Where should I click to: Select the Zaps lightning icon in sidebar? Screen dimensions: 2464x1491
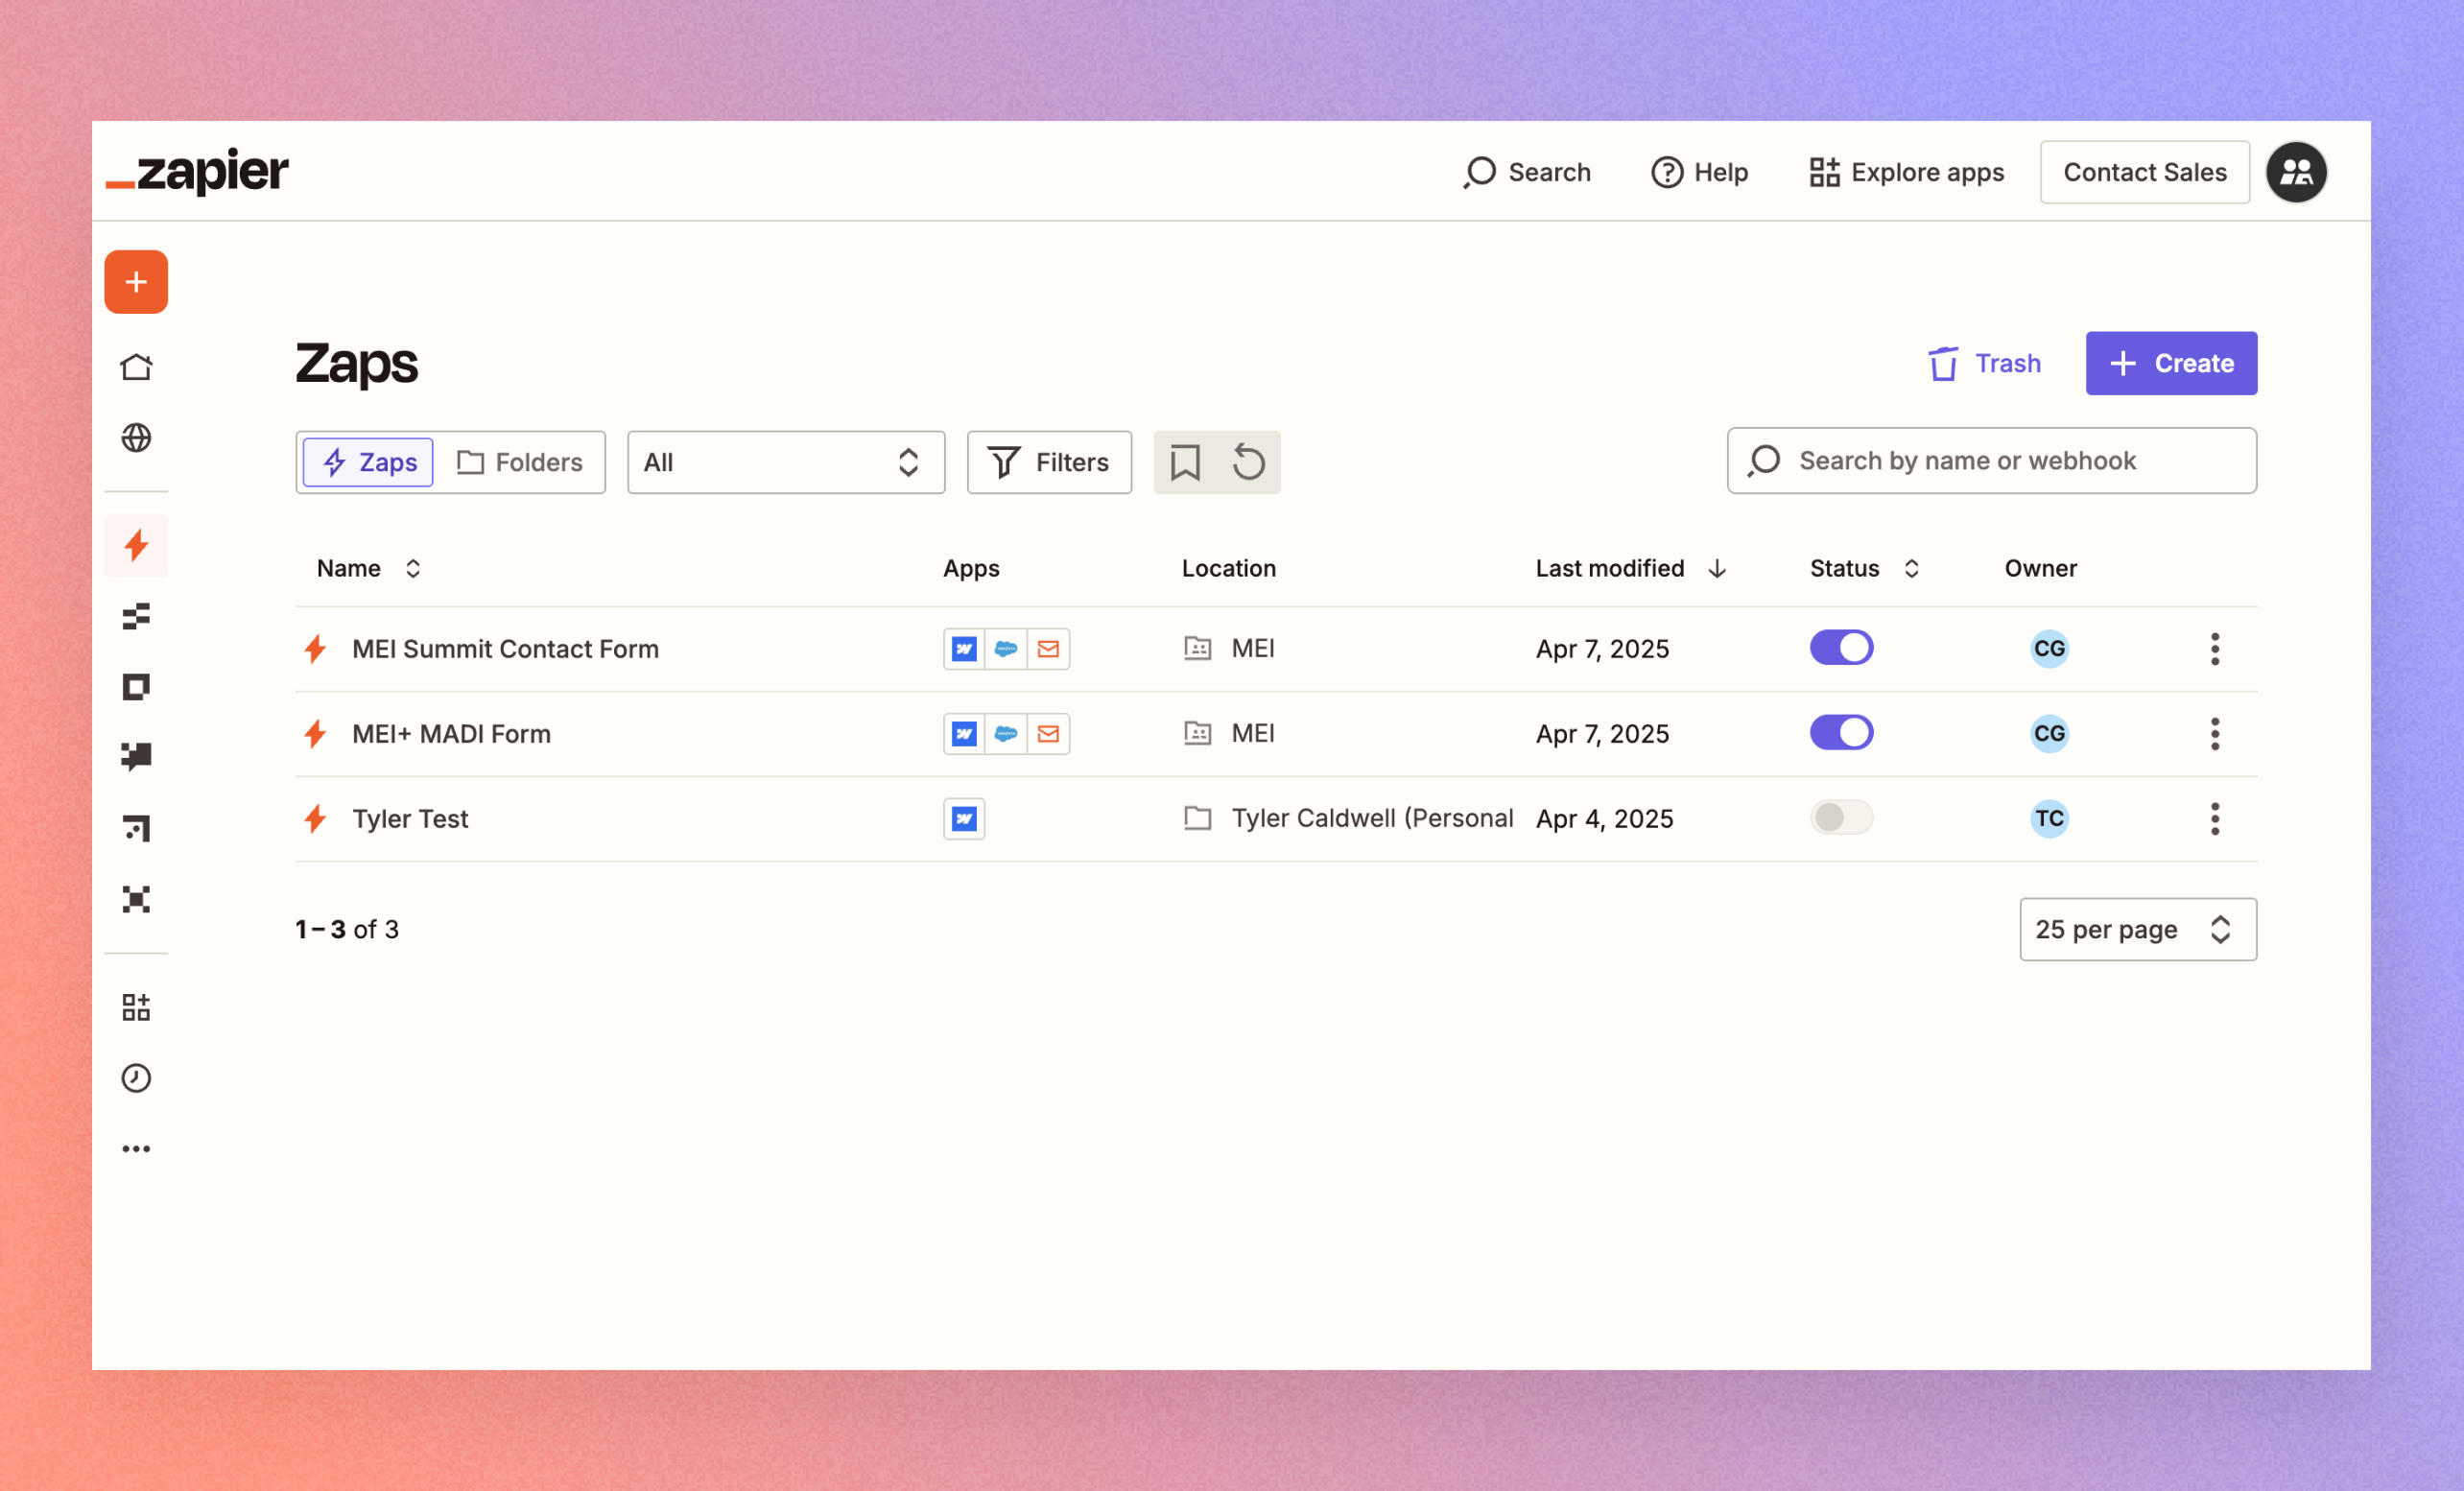coord(136,545)
